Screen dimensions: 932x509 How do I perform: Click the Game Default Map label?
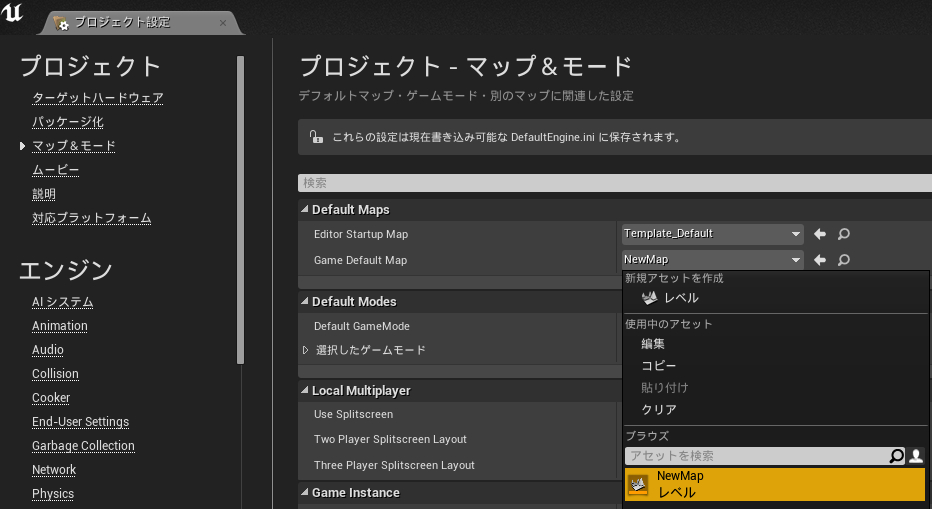[360, 260]
